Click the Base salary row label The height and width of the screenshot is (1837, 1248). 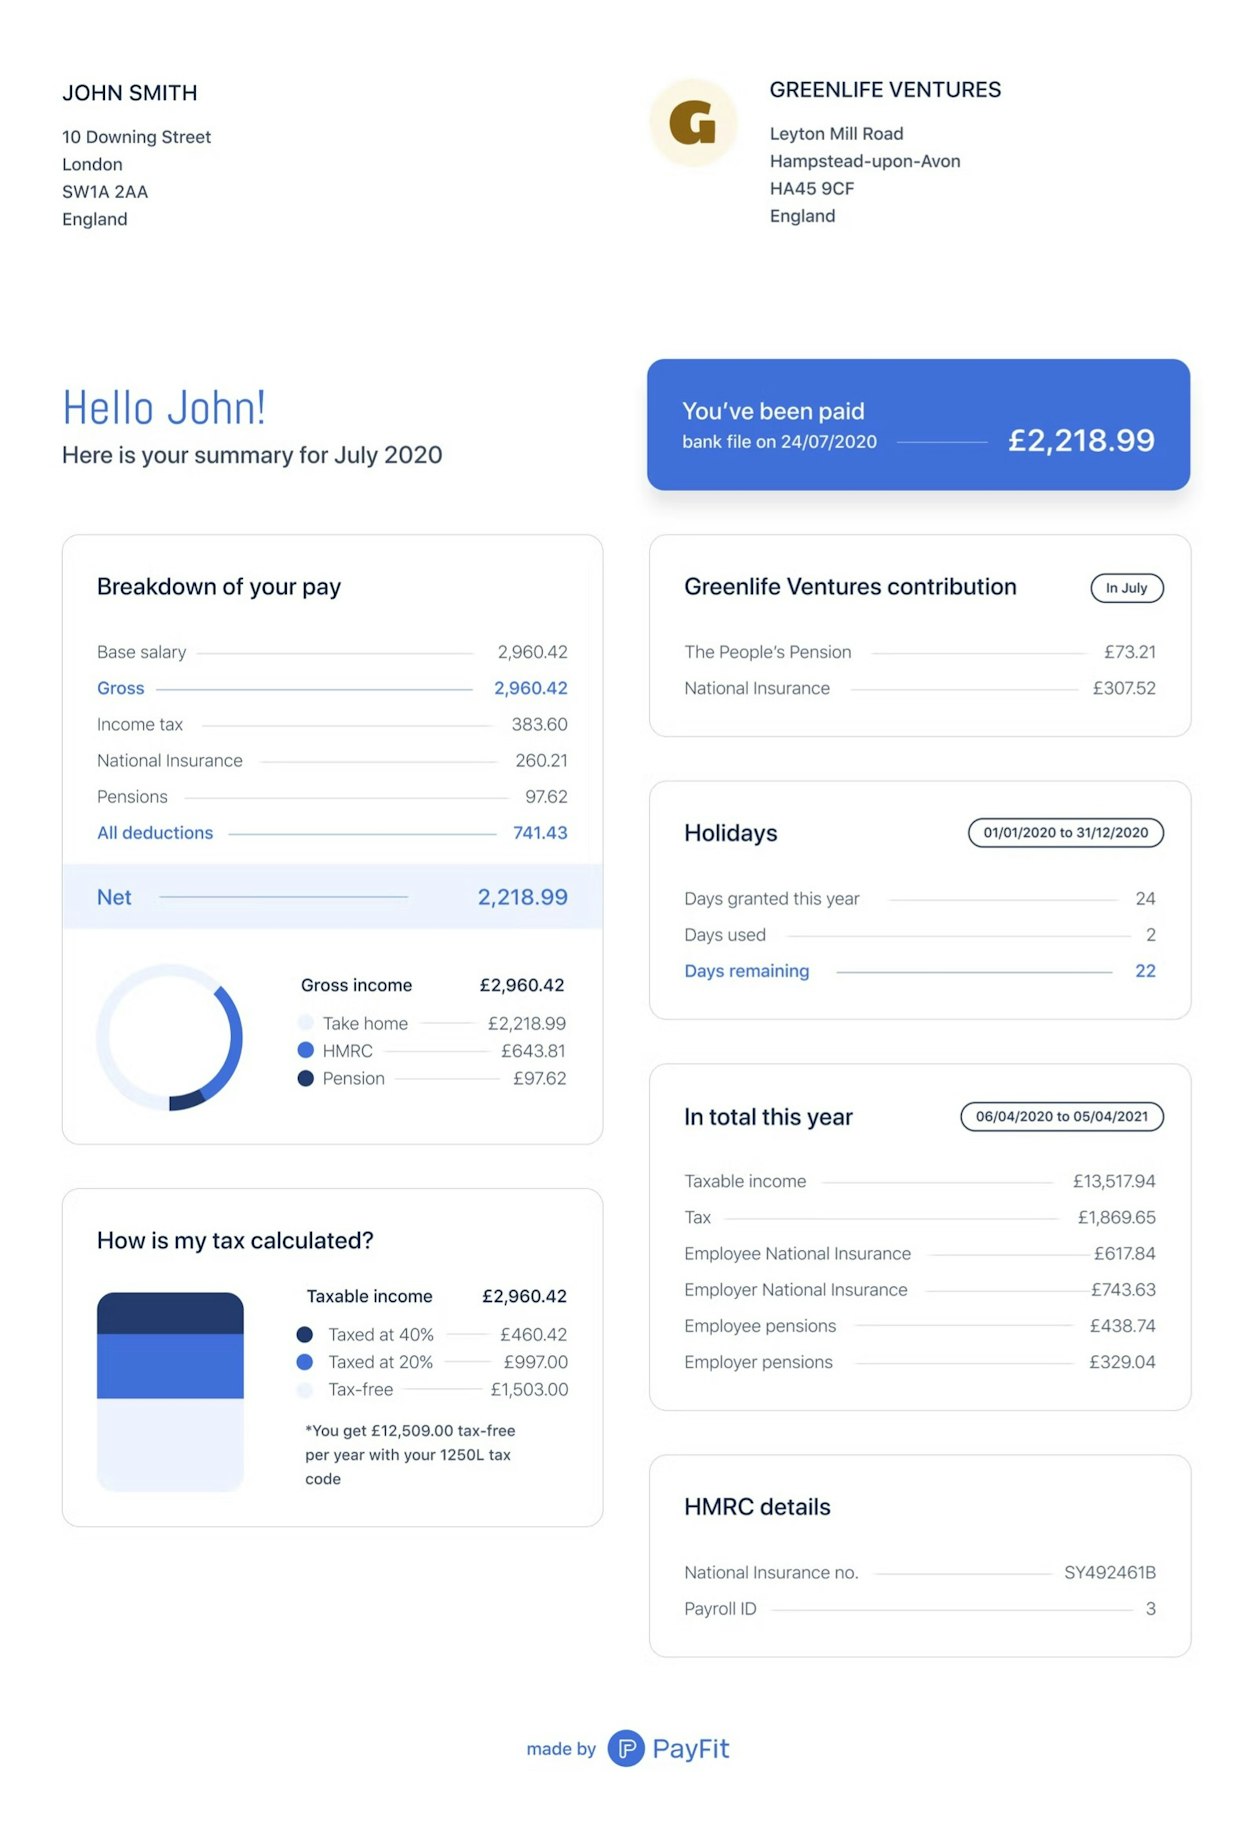tap(142, 652)
